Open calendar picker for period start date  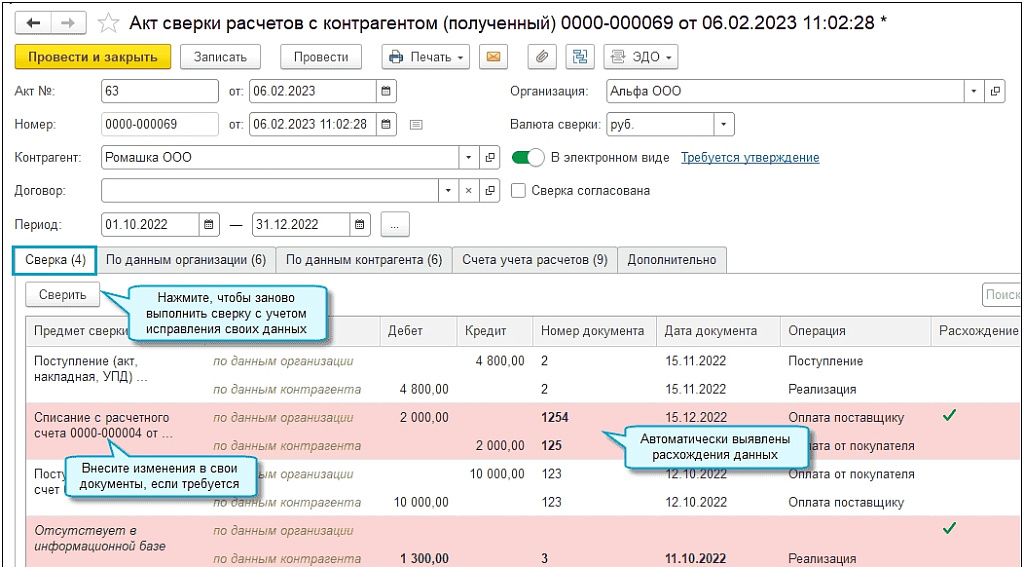(210, 224)
